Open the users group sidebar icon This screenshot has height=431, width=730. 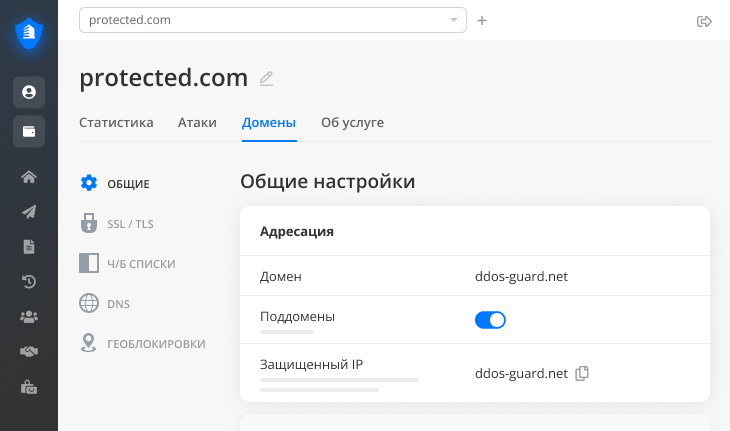pos(29,316)
